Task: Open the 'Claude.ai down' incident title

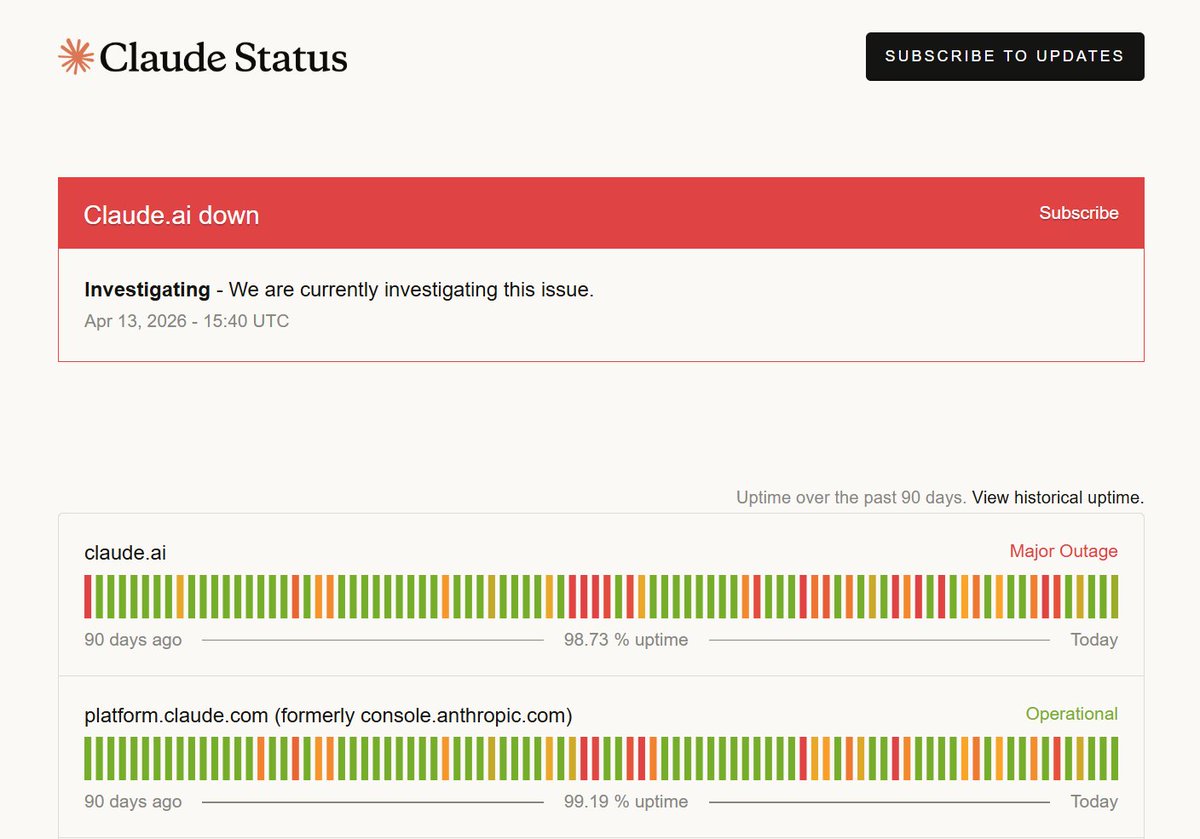Action: click(171, 215)
